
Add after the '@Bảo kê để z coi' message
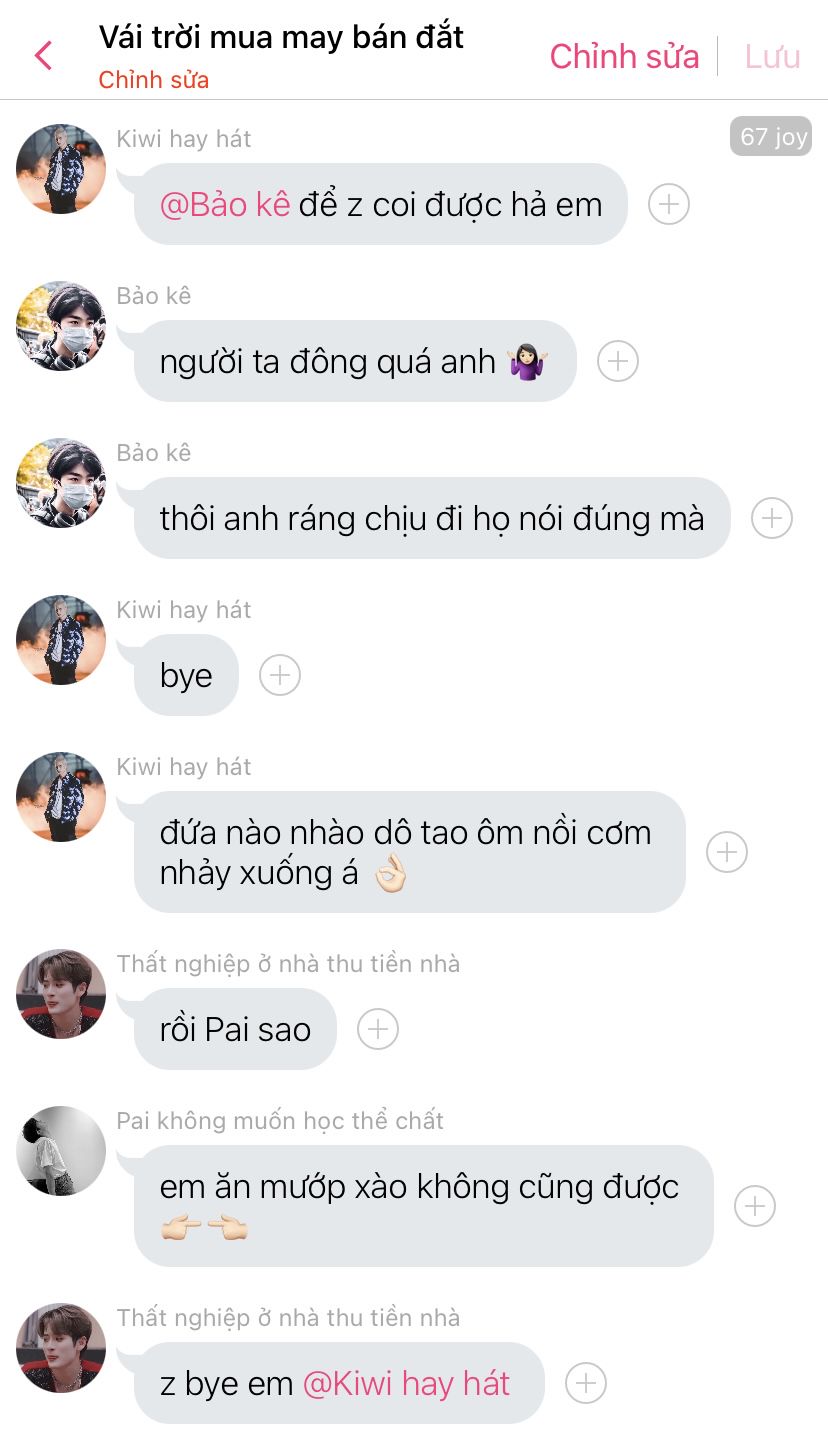point(669,204)
